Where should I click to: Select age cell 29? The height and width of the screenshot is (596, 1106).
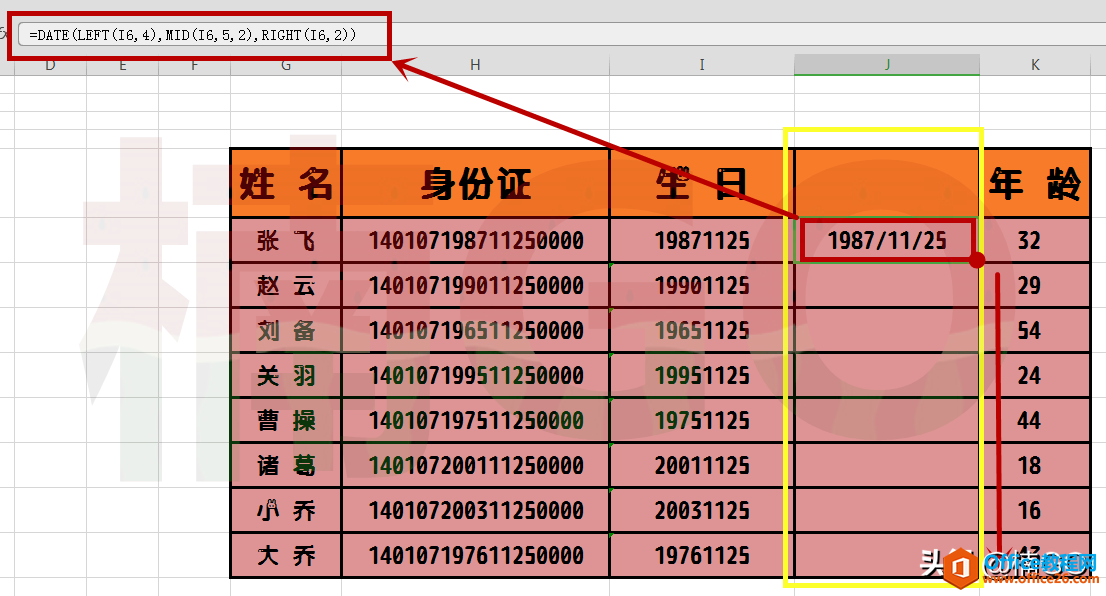click(x=1035, y=286)
